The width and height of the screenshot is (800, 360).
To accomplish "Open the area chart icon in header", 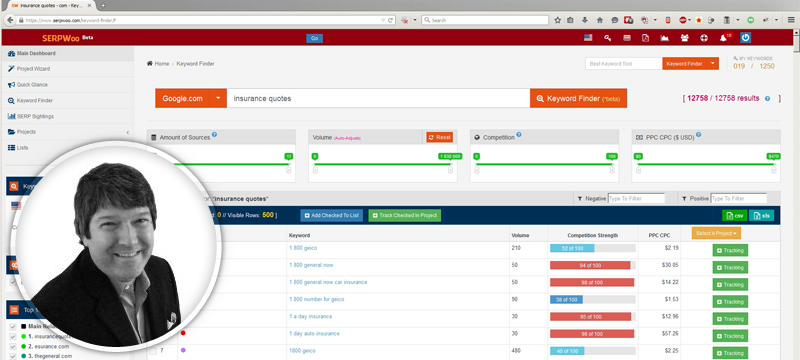I will pyautogui.click(x=665, y=38).
